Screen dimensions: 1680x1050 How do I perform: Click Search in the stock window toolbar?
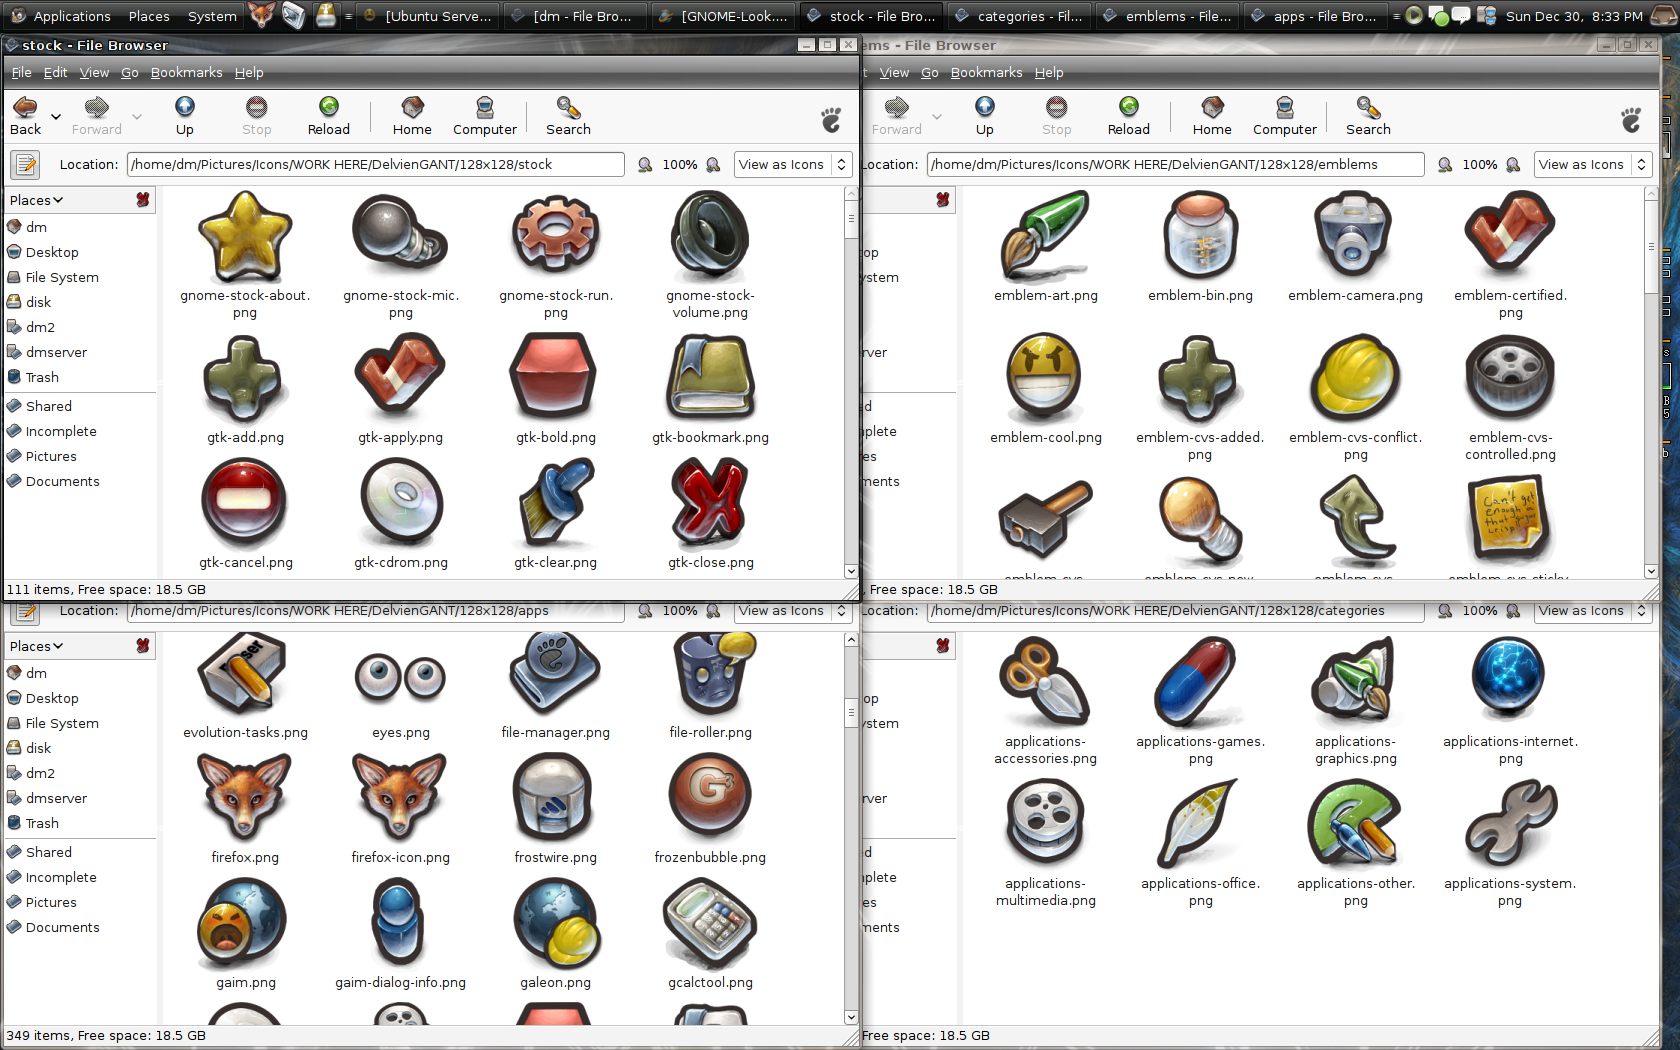click(x=568, y=116)
